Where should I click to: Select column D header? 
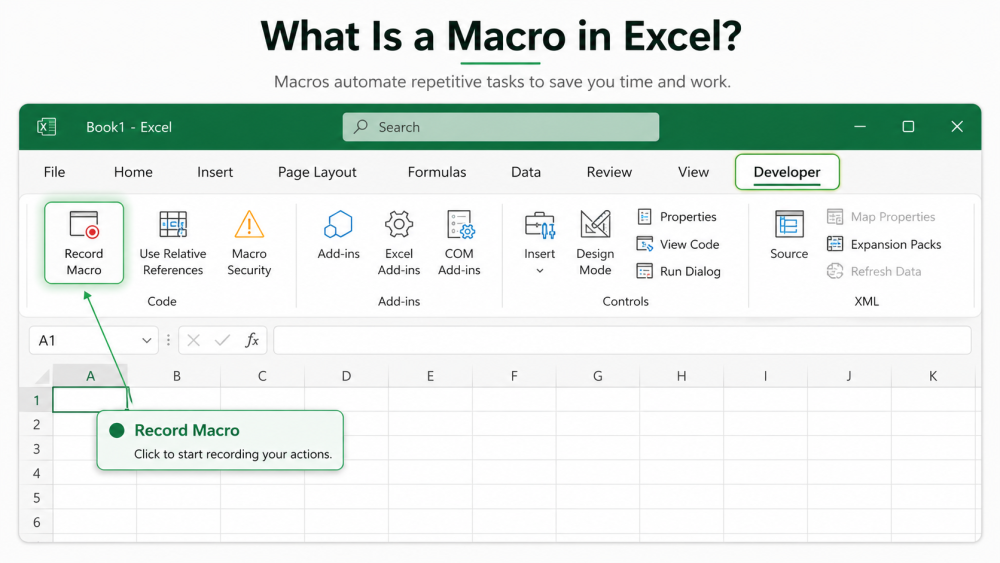[x=346, y=376]
